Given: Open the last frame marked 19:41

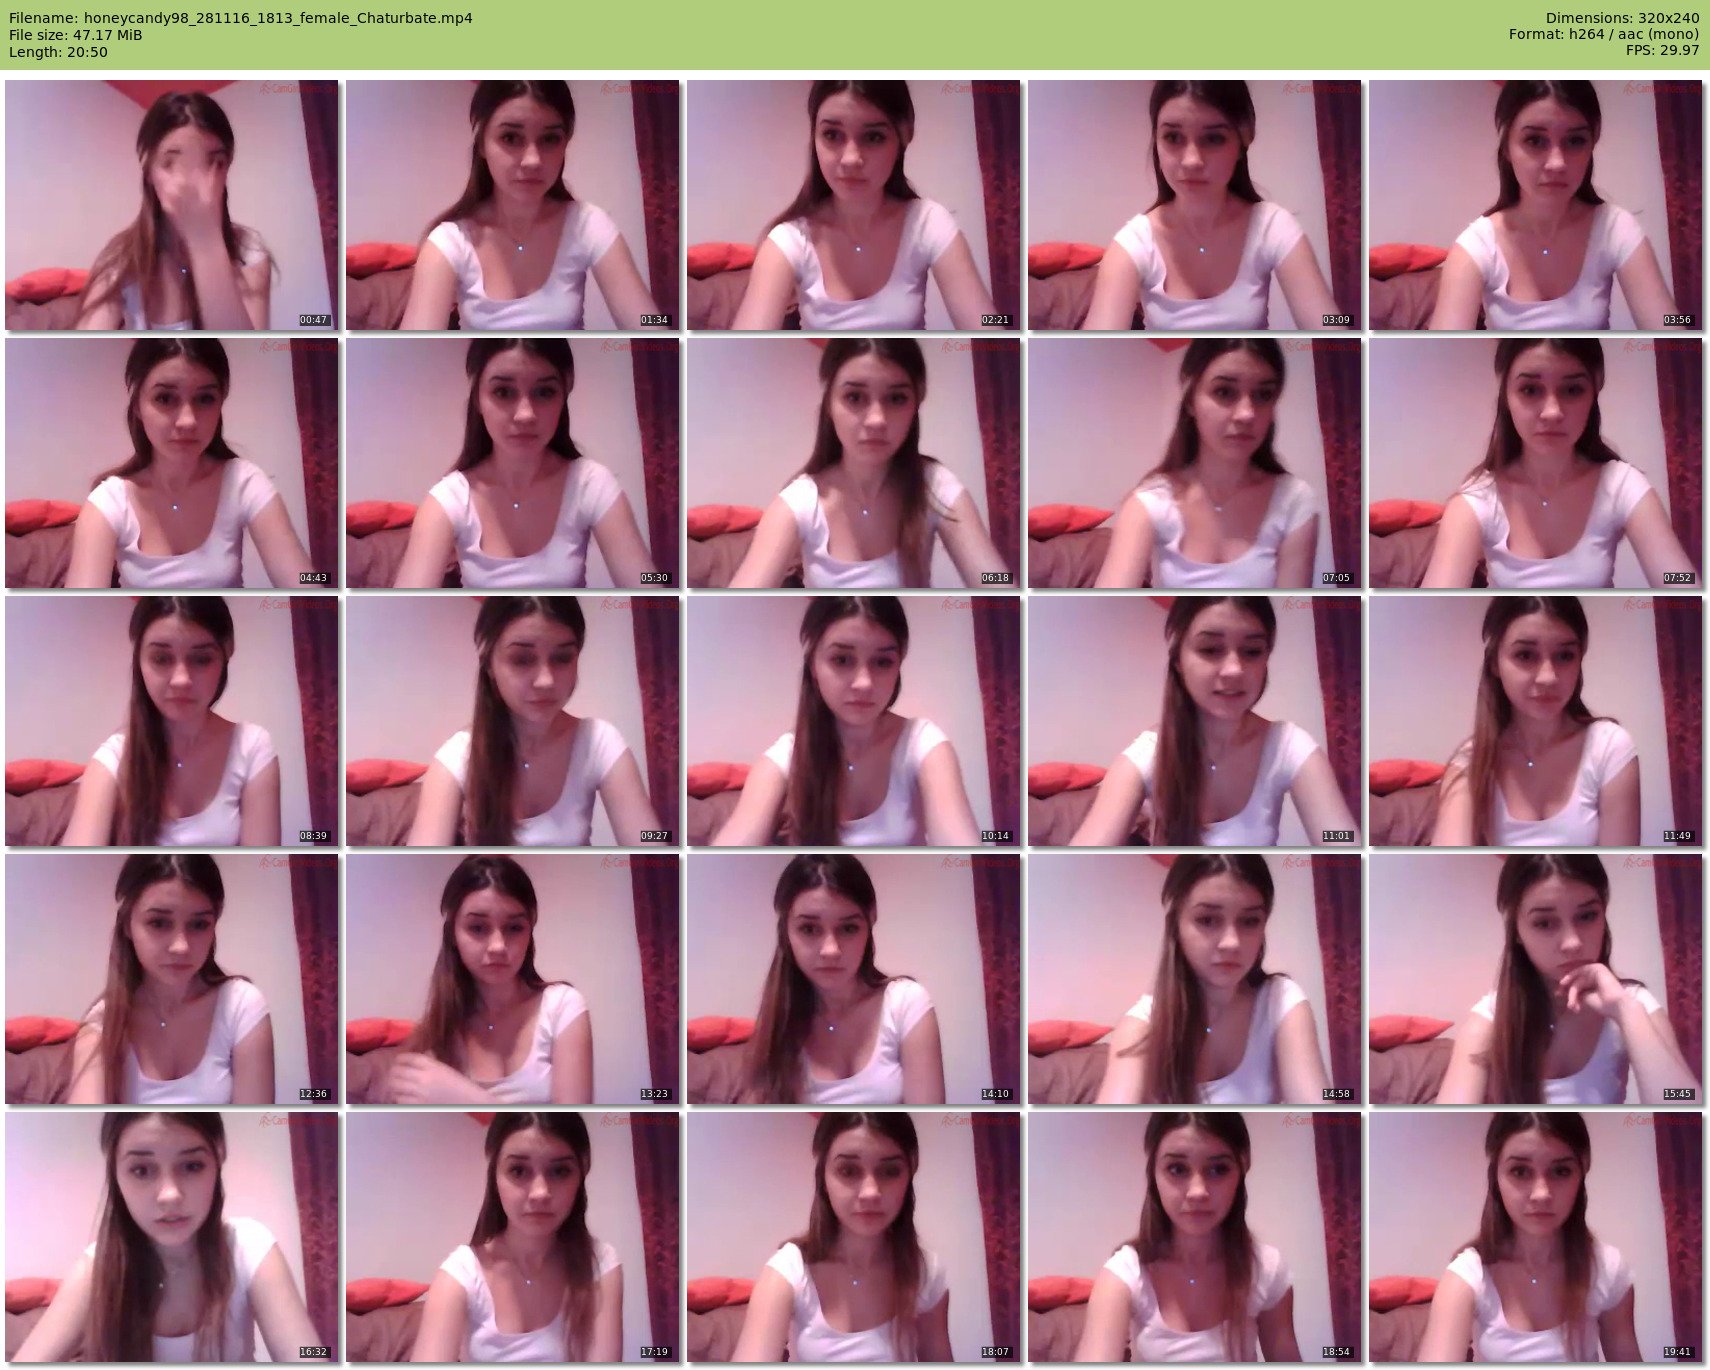Looking at the screenshot, I should (x=1535, y=1237).
